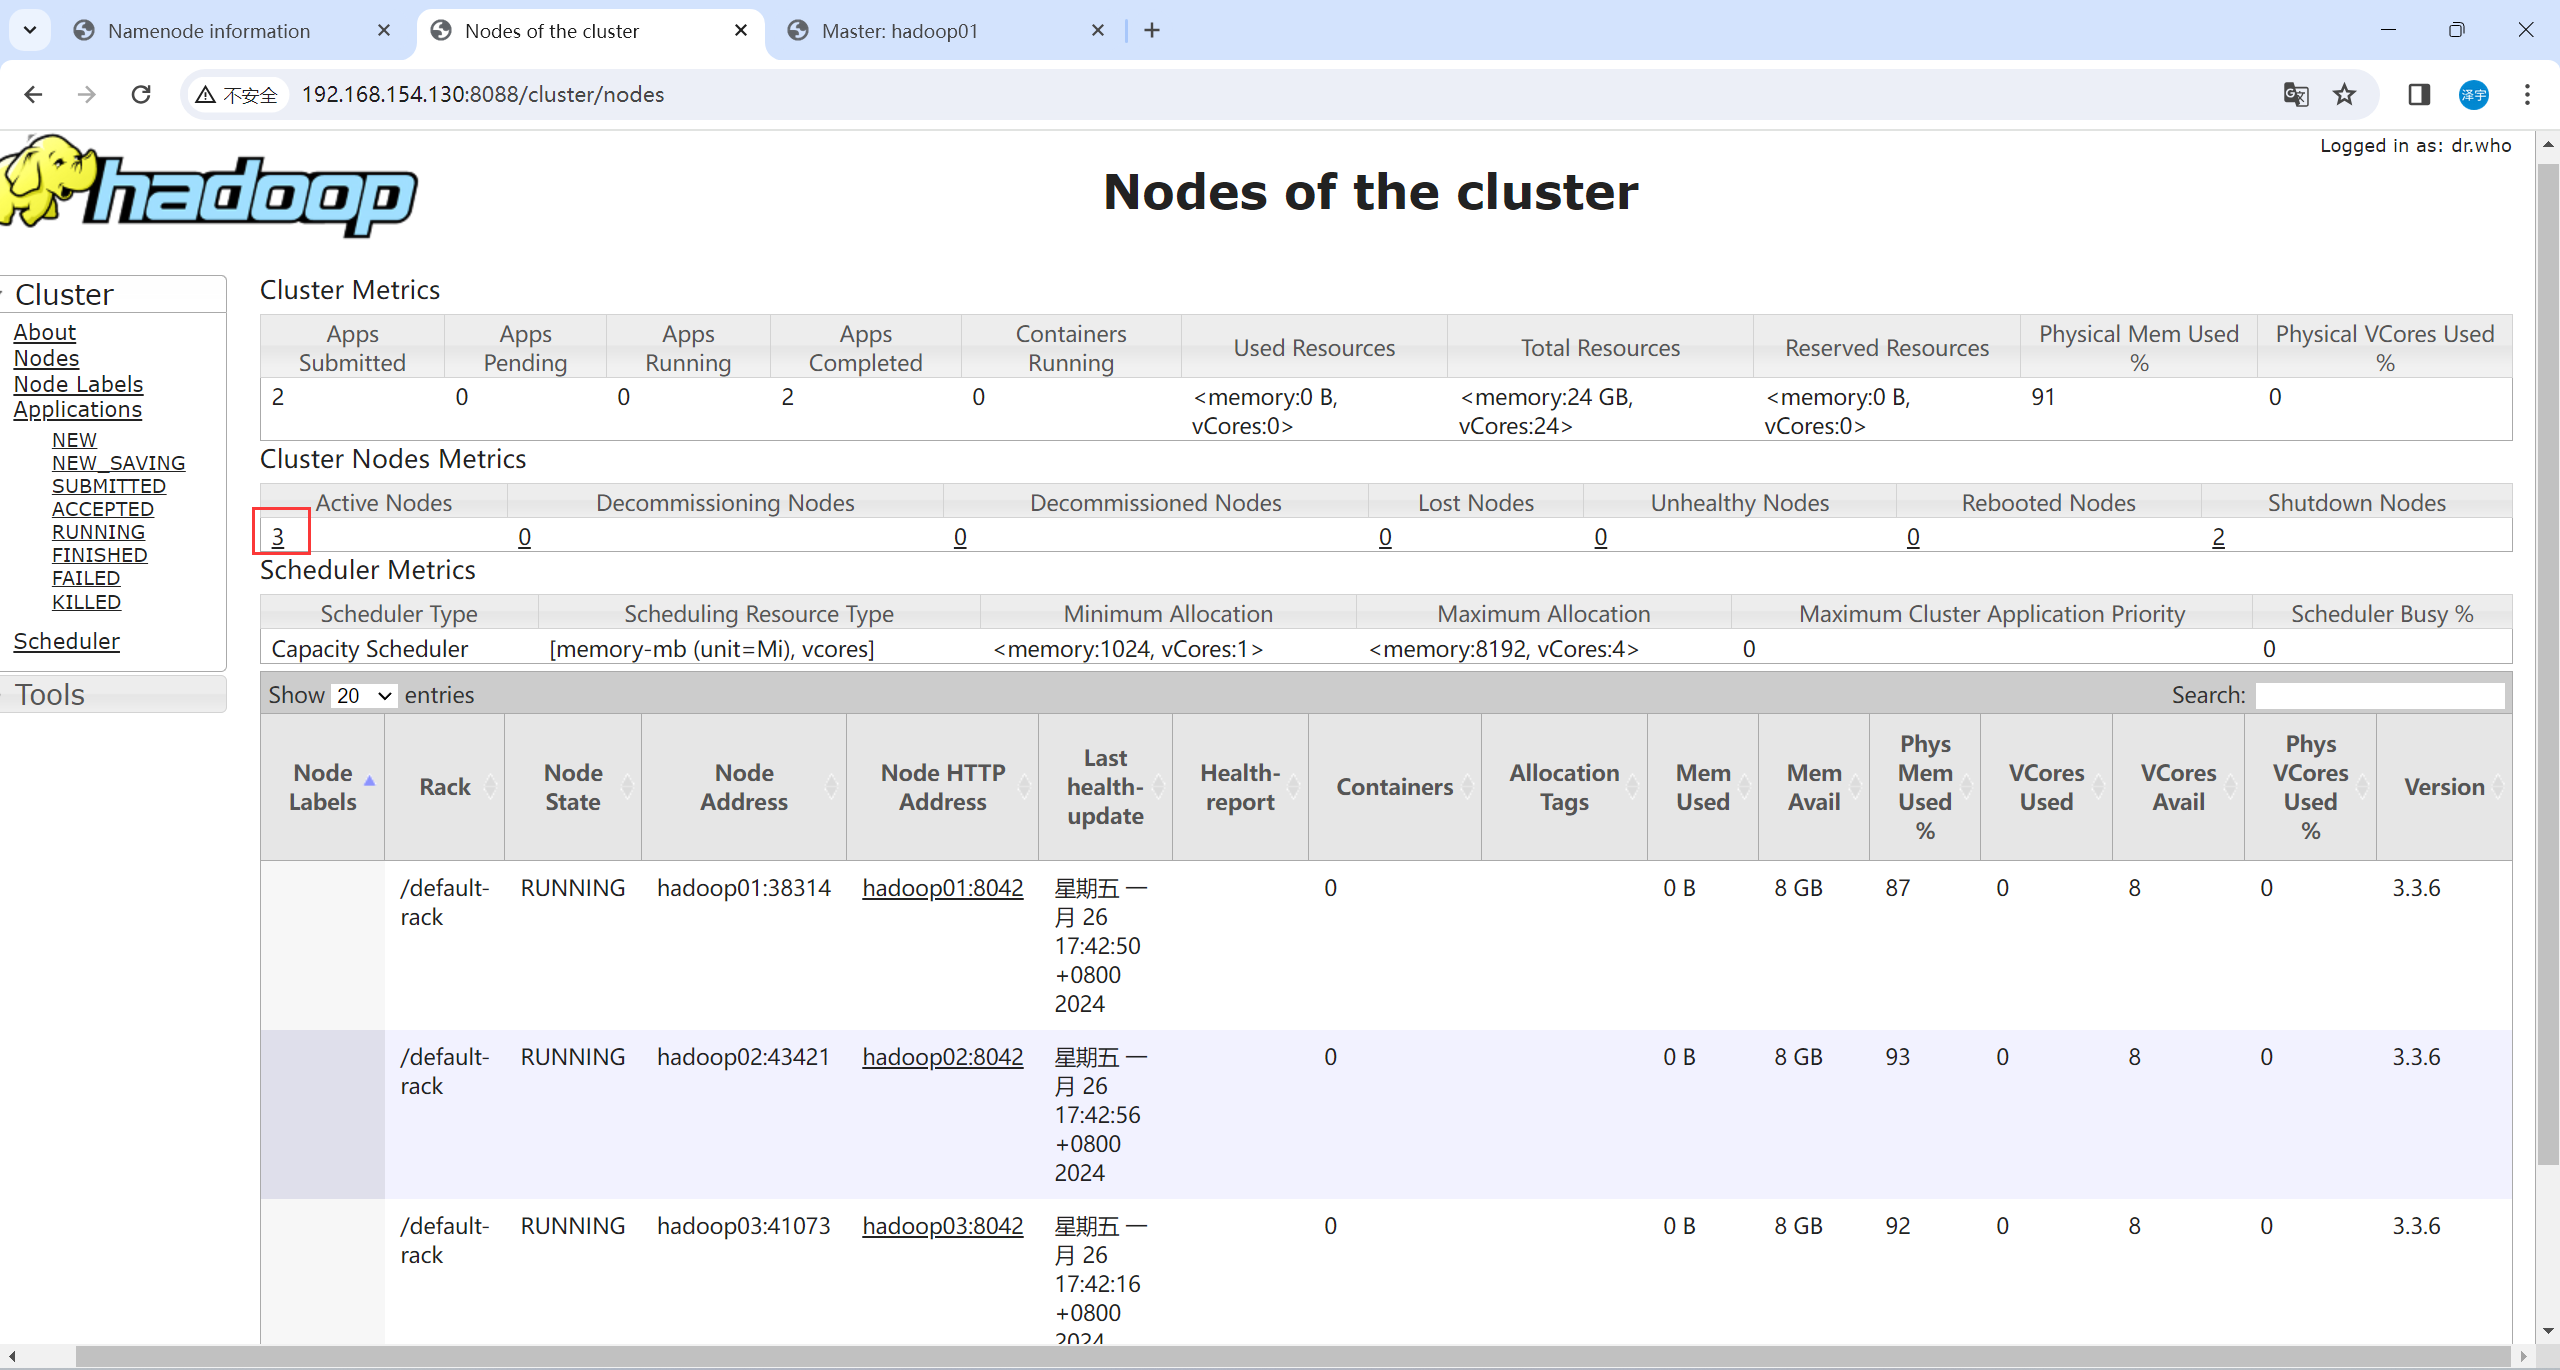Bookmark this page with star icon
Viewport: 2560px width, 1370px height.
tap(2344, 94)
